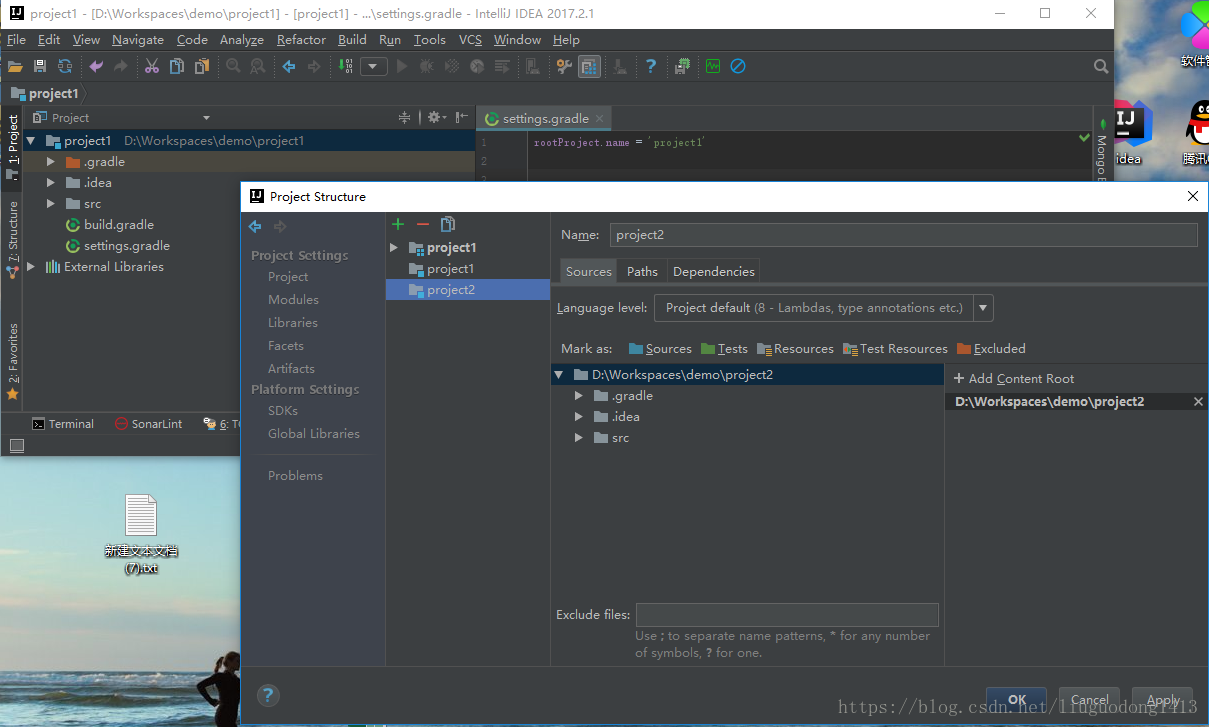Expand the src folder in content root tree

(x=579, y=438)
